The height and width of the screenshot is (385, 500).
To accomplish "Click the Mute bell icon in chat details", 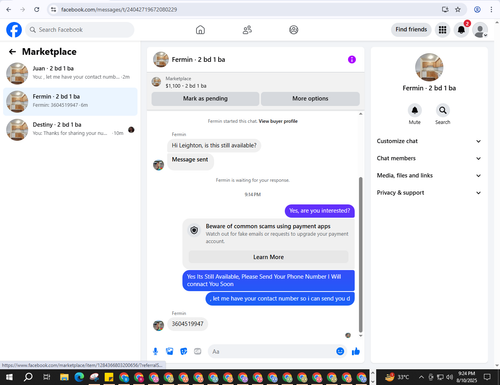I will pos(415,110).
